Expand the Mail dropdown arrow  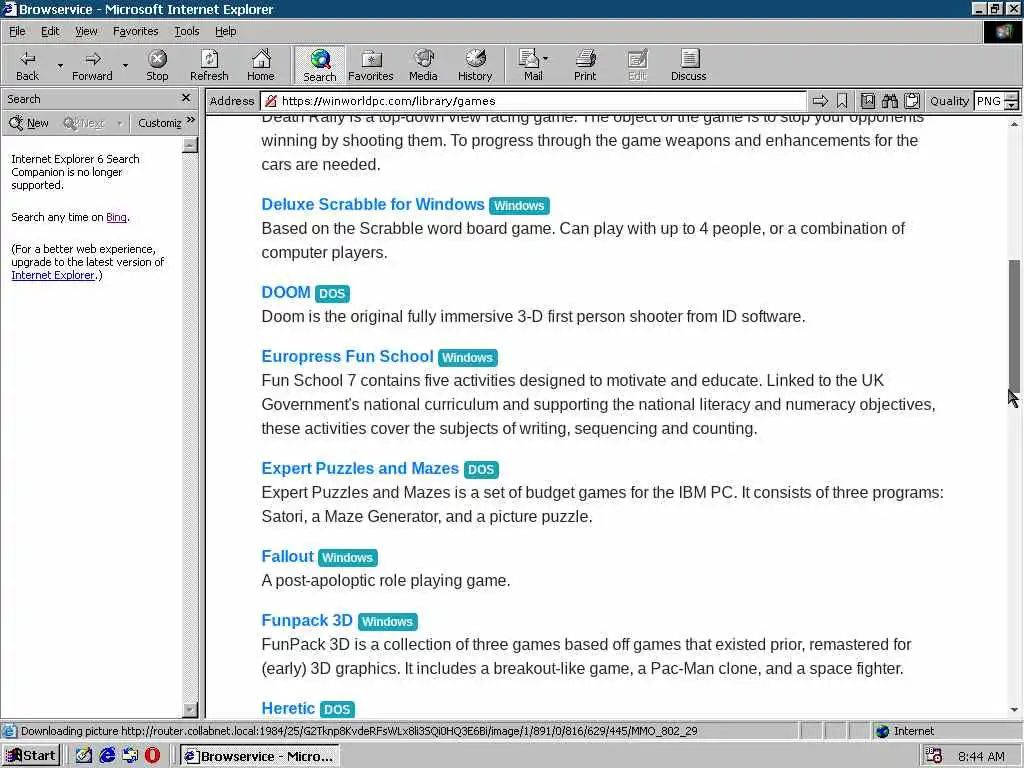coord(546,59)
